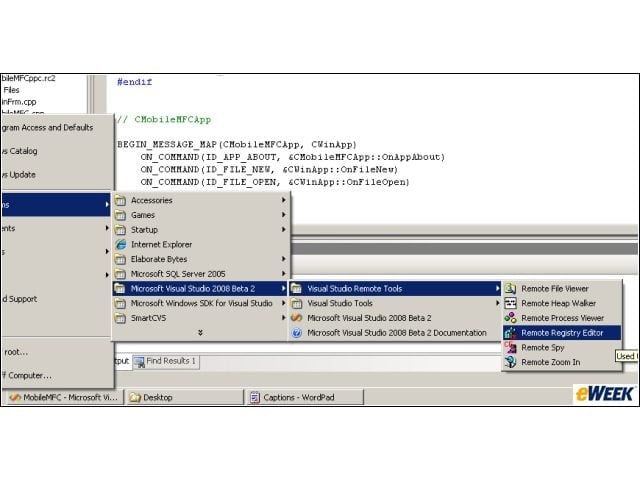Click Captions WordPad taskbar icon
Image resolution: width=640 pixels, height=480 pixels.
coord(255,397)
